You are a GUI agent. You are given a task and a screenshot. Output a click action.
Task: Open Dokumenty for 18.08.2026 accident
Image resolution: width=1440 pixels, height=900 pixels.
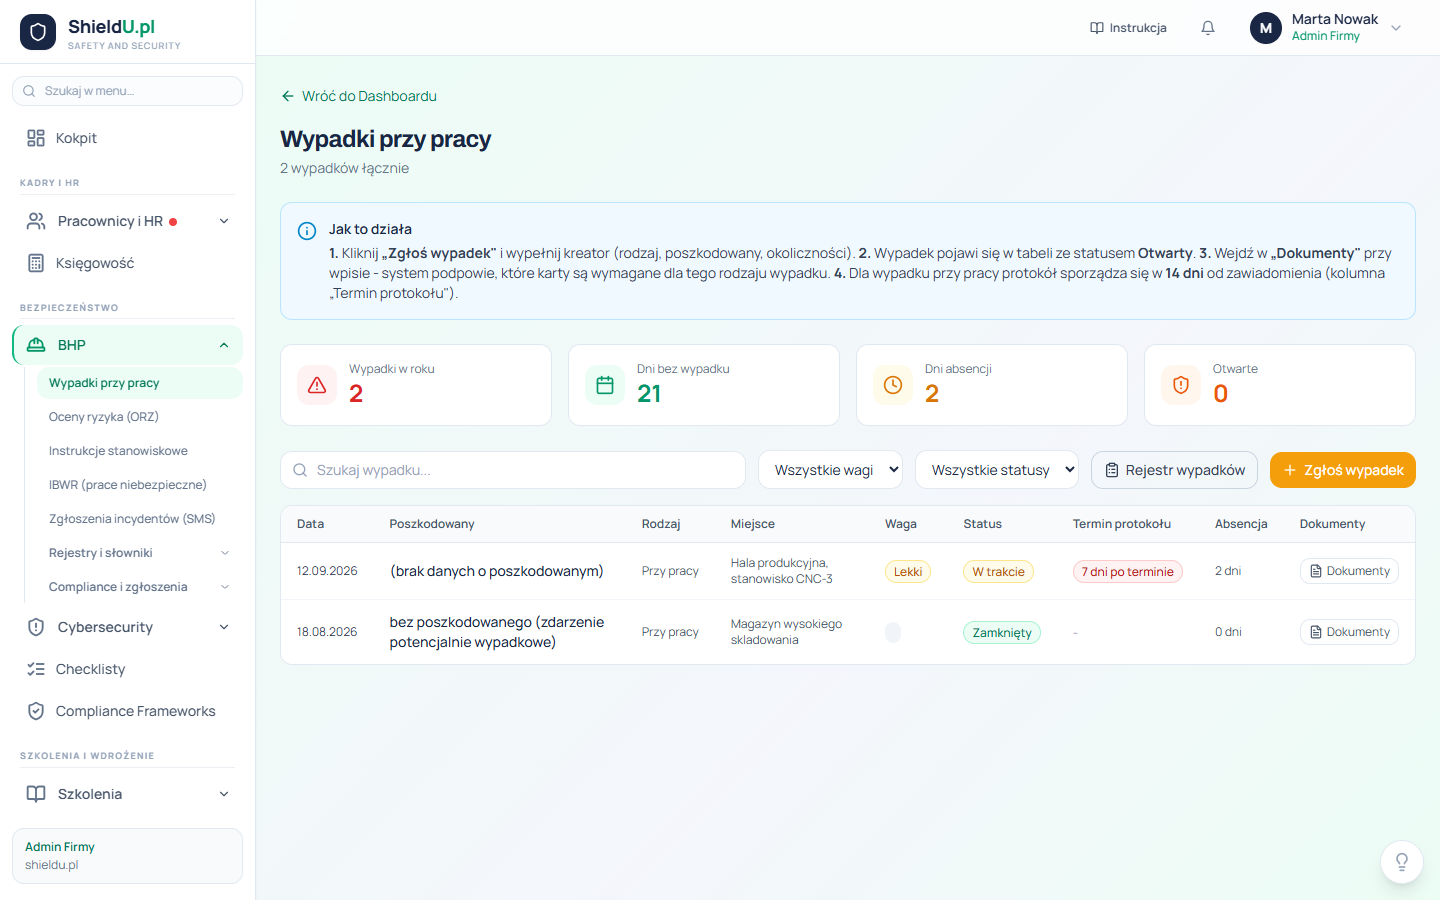click(x=1350, y=632)
